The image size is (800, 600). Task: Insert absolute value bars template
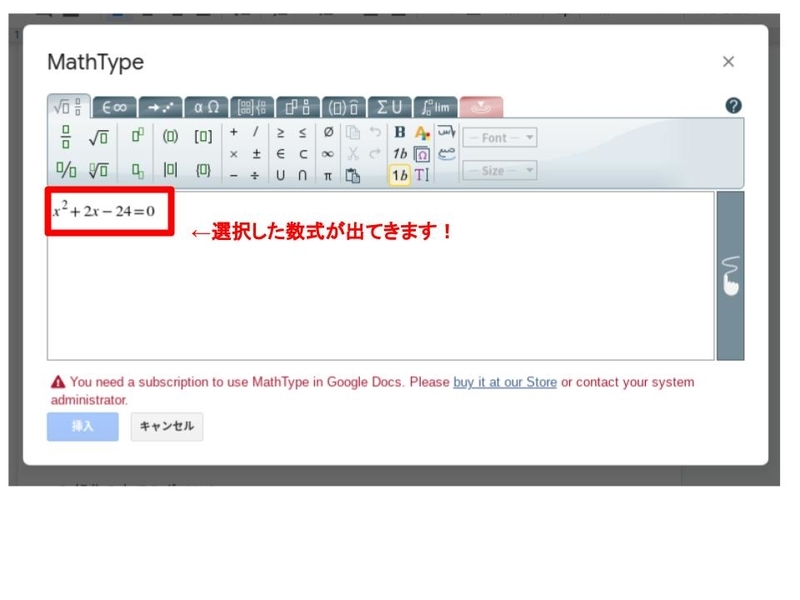click(170, 169)
